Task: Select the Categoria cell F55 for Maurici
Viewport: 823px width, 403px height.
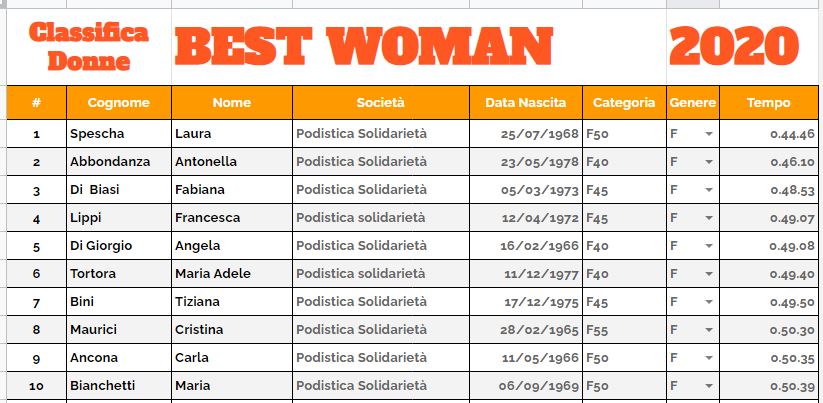Action: coord(624,330)
